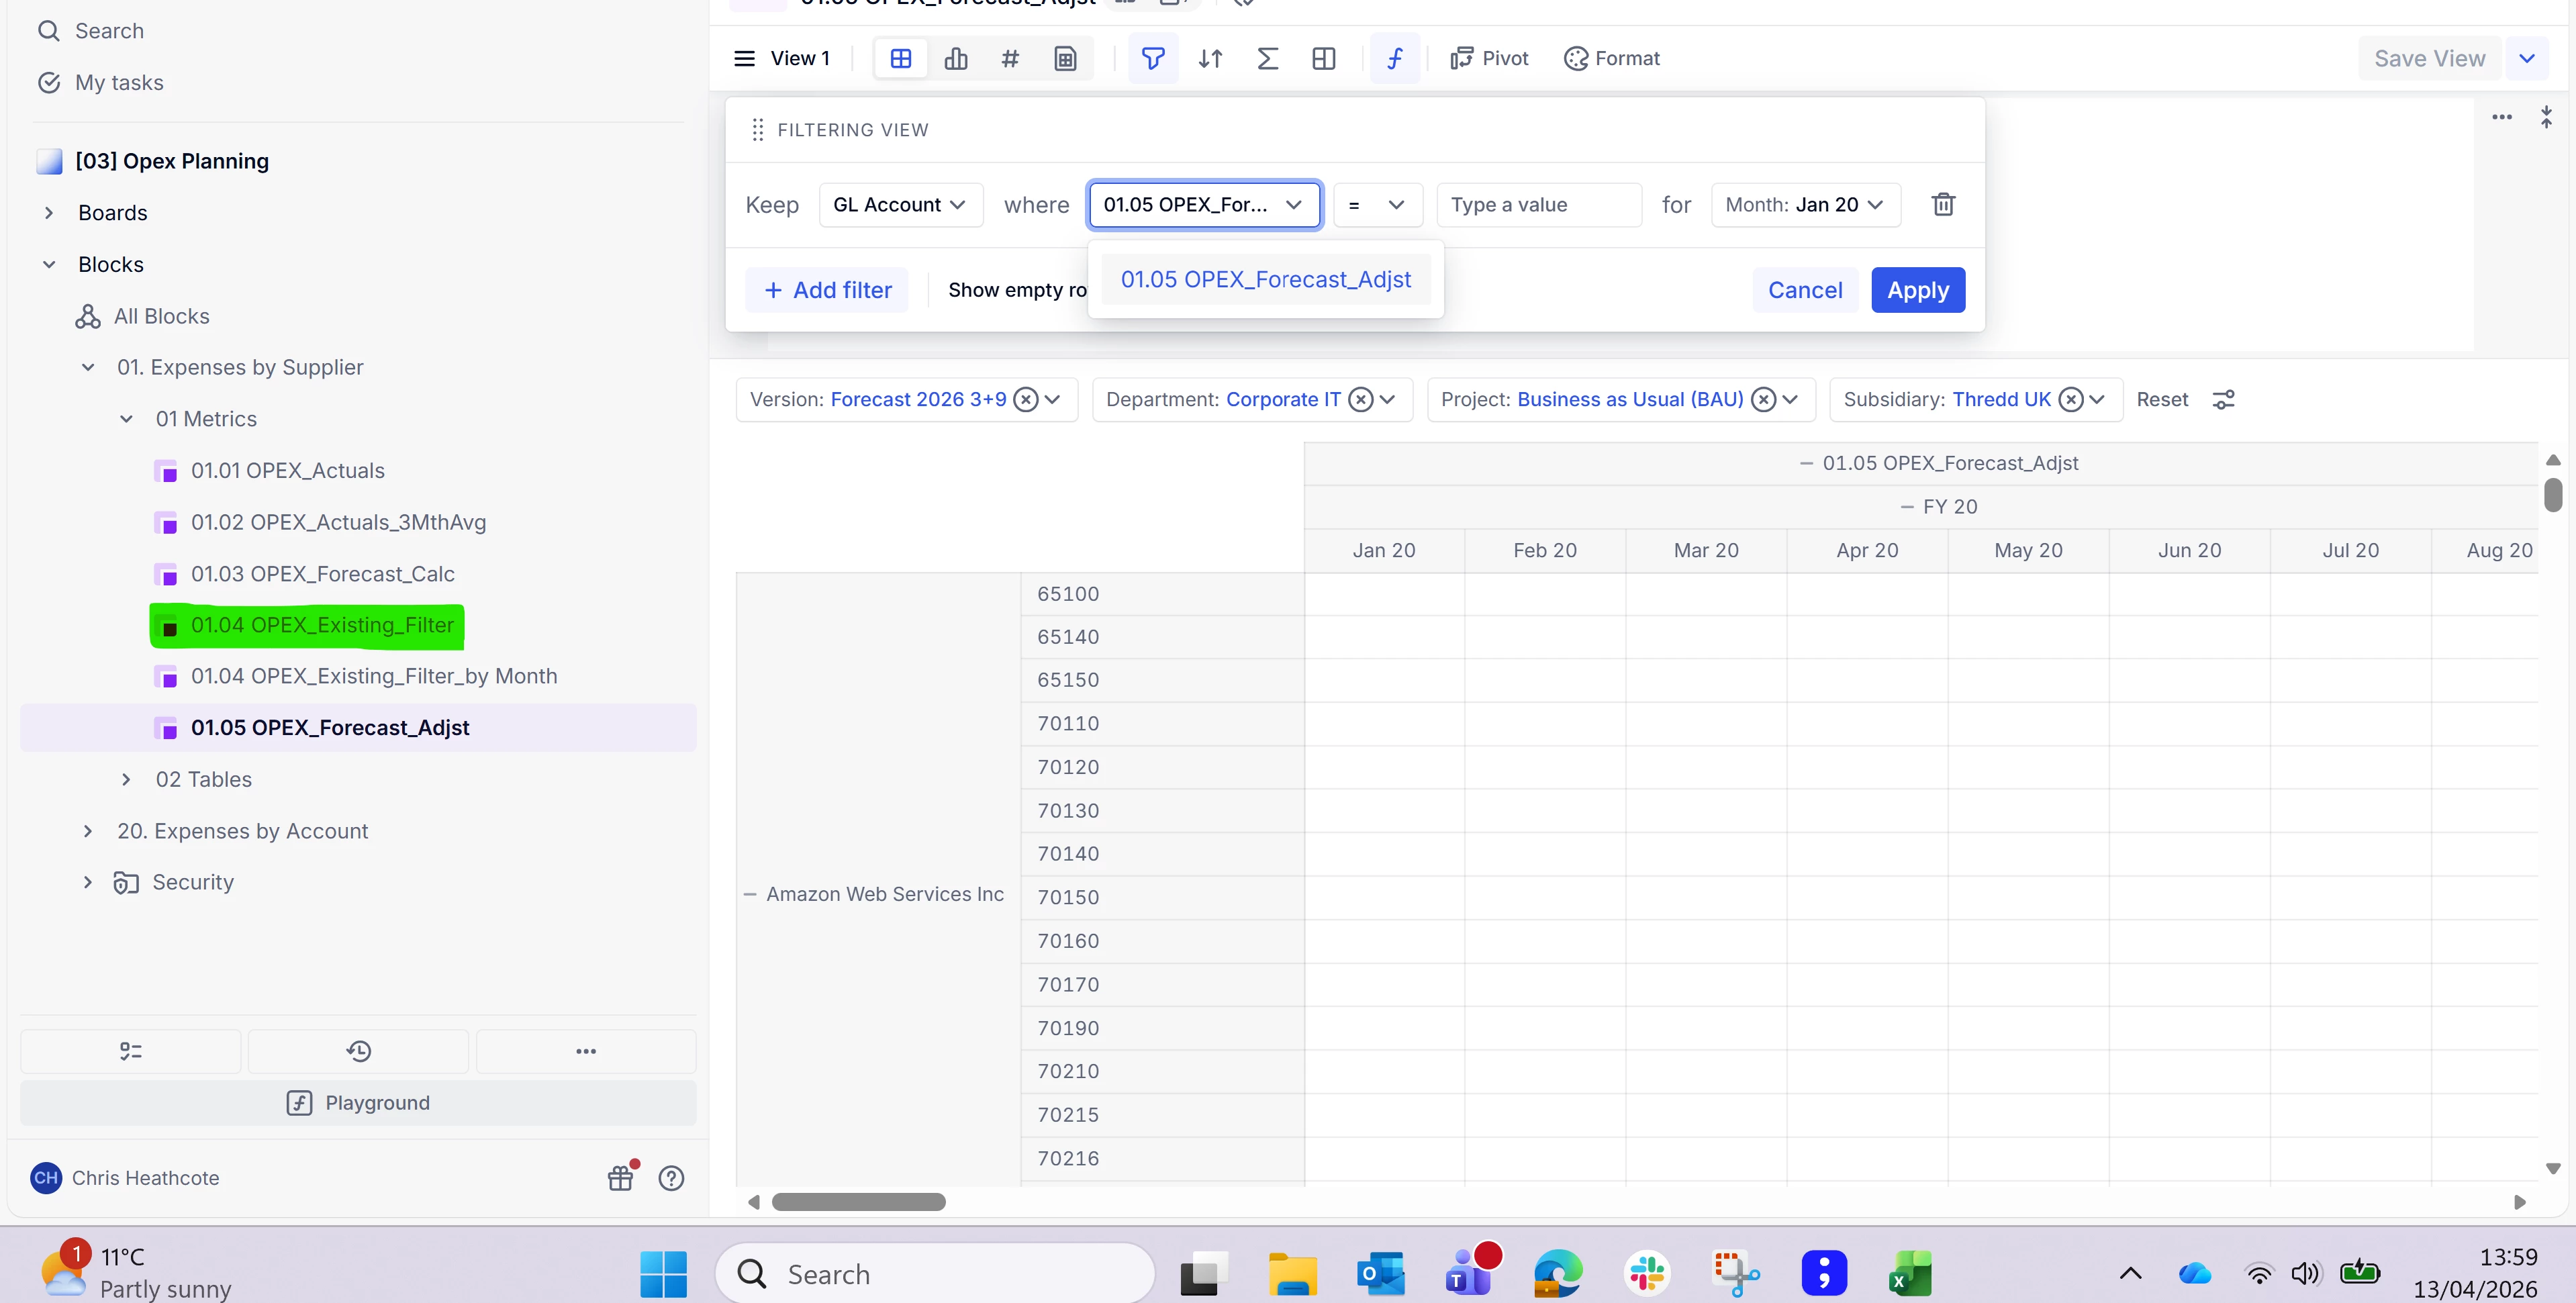Viewport: 2576px width, 1303px height.
Task: Click the Type a value field
Action: pyautogui.click(x=1537, y=205)
